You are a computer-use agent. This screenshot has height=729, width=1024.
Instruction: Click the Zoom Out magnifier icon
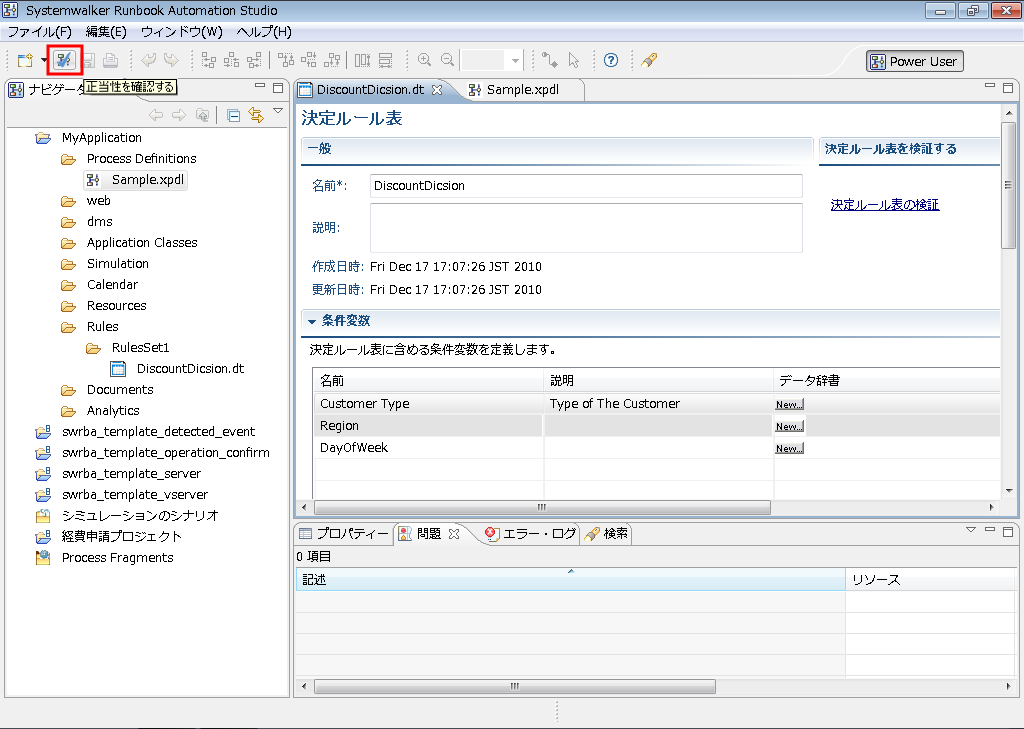447,61
